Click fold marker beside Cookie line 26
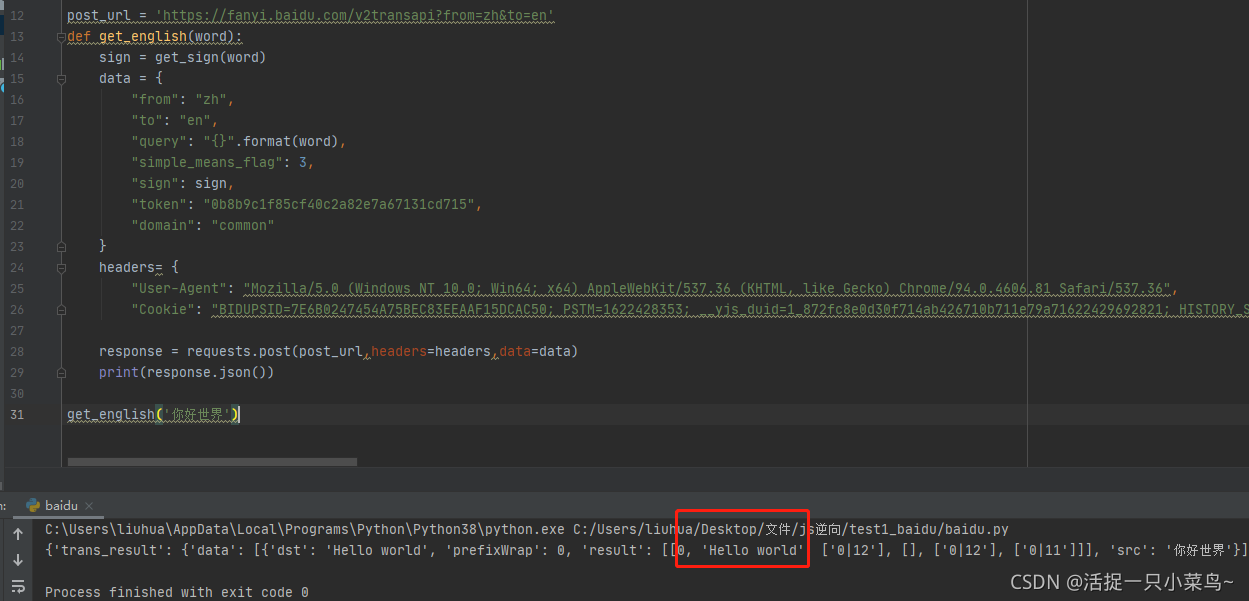Screen dimensions: 1249x601 (x=61, y=310)
